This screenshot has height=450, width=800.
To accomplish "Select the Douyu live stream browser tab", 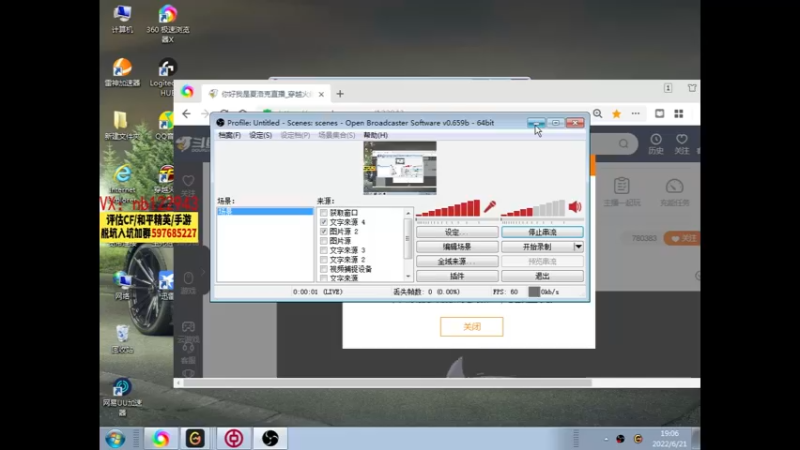I will 266,94.
